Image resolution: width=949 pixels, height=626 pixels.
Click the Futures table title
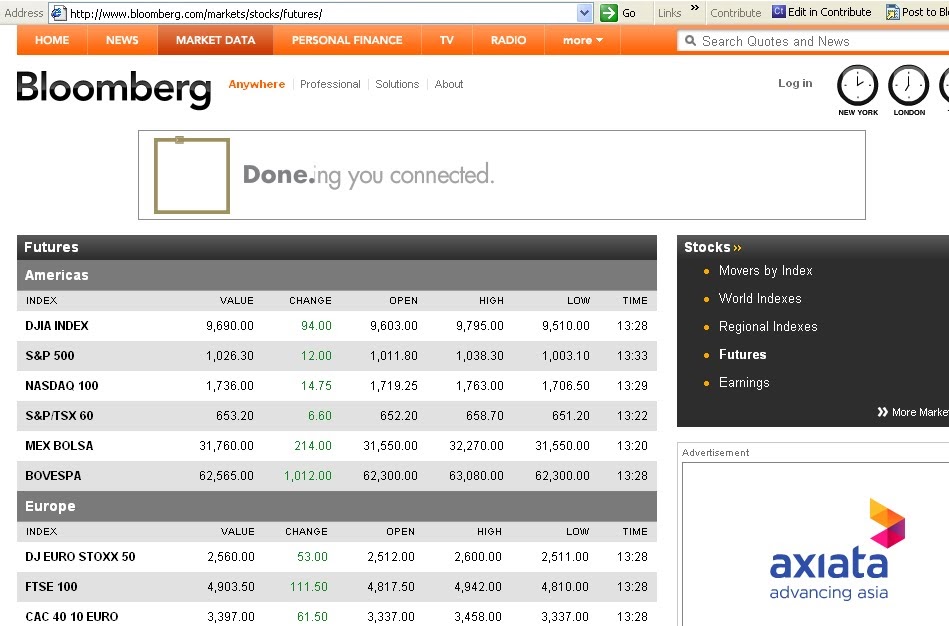click(x=51, y=247)
